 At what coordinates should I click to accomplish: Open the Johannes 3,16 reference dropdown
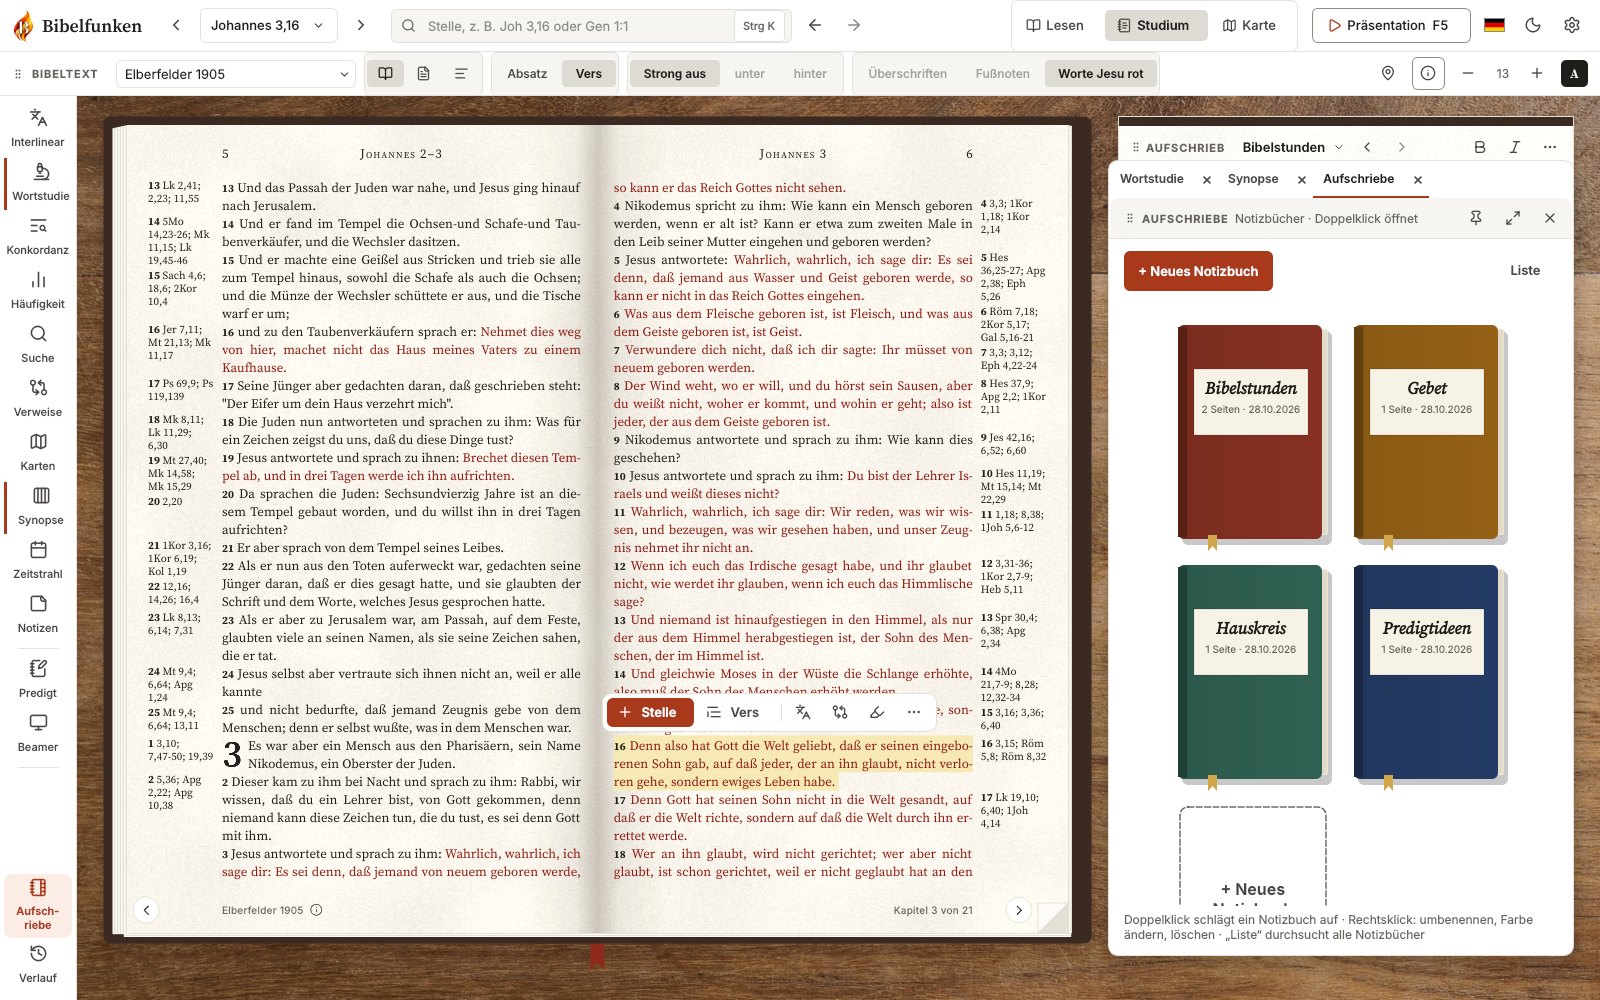click(x=268, y=25)
